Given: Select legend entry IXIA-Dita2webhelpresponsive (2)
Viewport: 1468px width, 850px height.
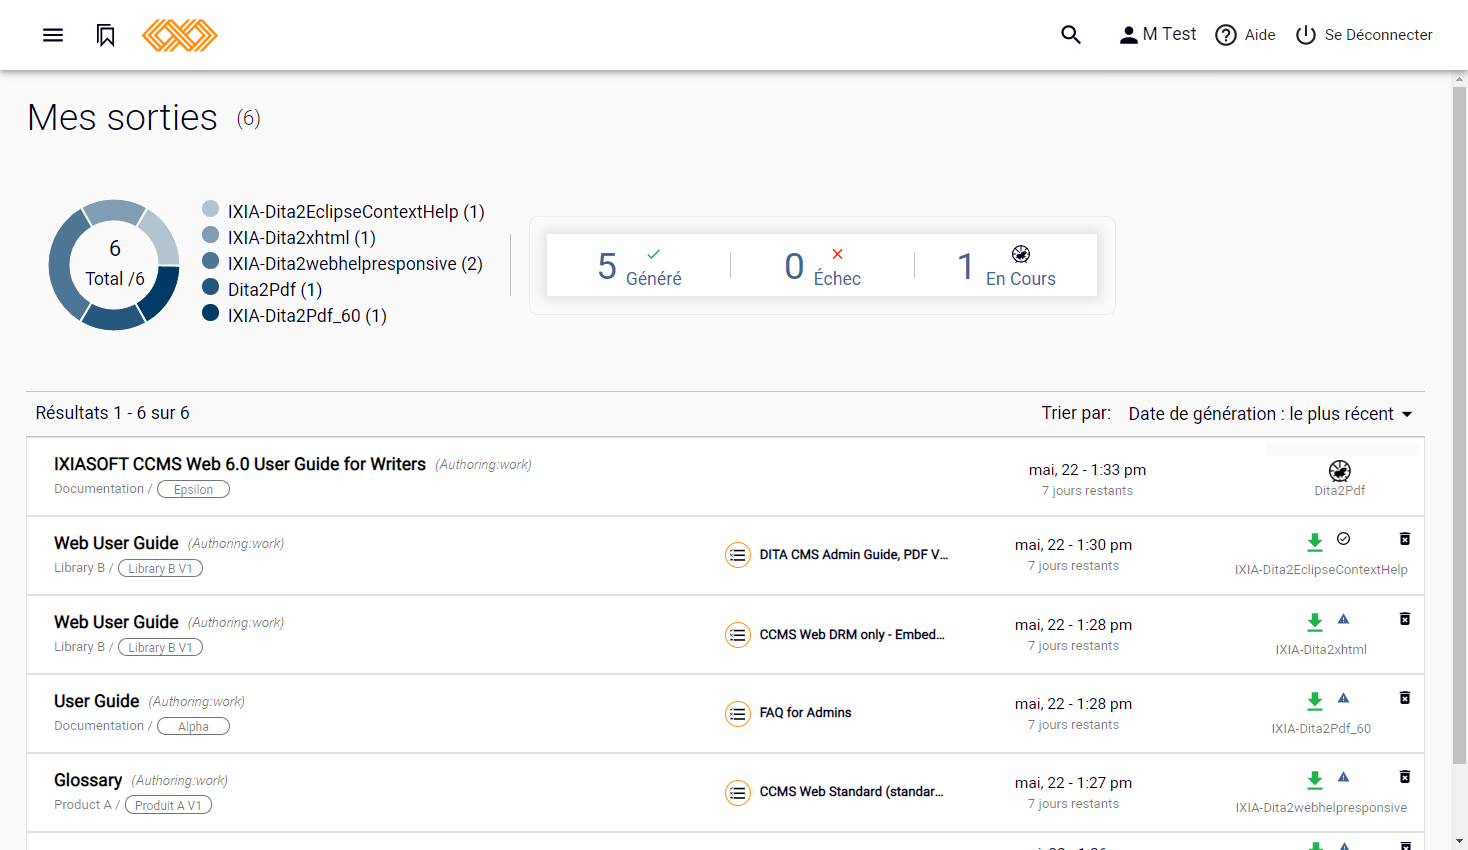Looking at the screenshot, I should tap(355, 264).
